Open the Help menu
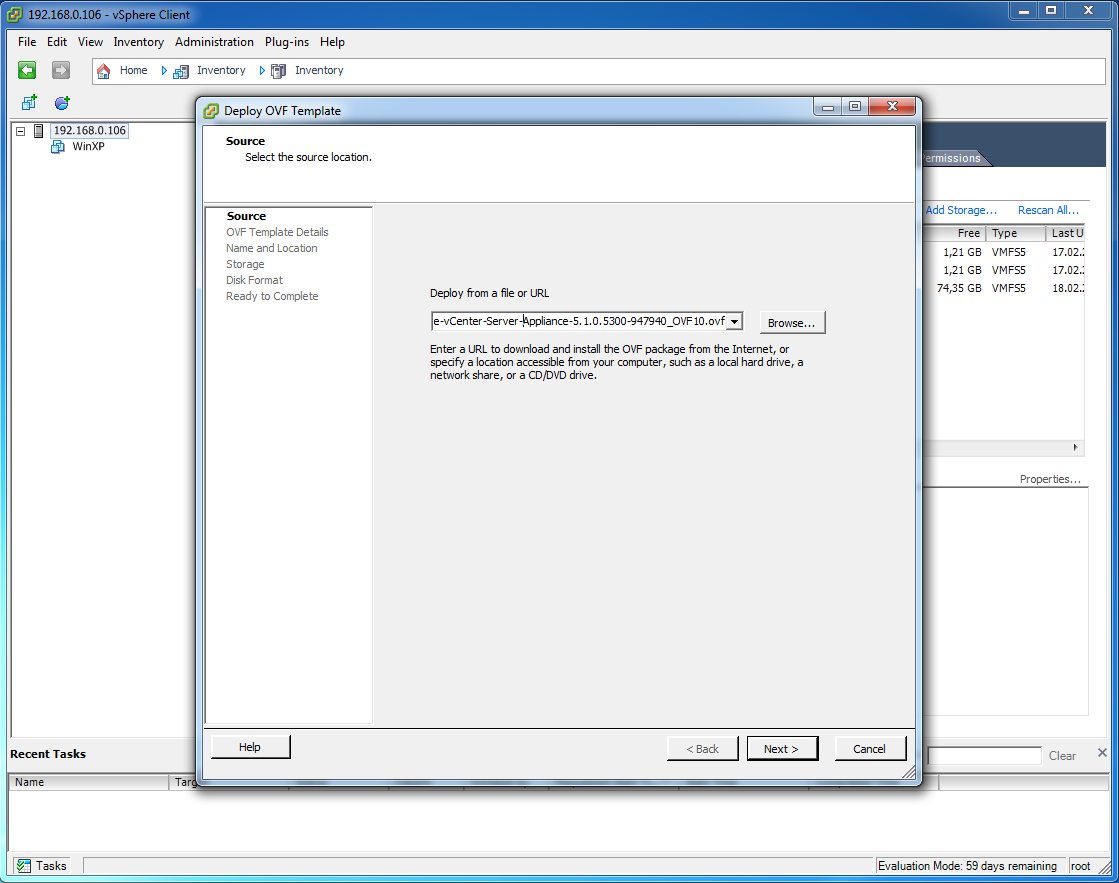The height and width of the screenshot is (883, 1119). 332,42
